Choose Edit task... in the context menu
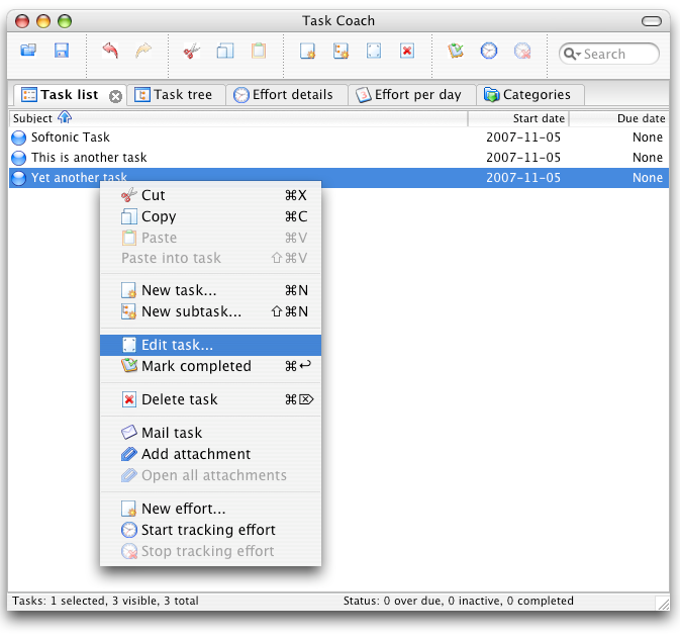This screenshot has width=680, height=640. click(x=210, y=345)
